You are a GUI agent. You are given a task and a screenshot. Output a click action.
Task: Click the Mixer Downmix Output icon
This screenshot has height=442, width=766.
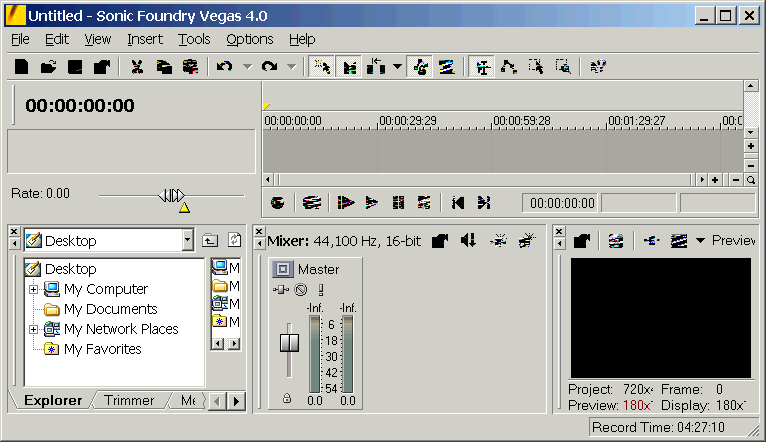coord(468,240)
